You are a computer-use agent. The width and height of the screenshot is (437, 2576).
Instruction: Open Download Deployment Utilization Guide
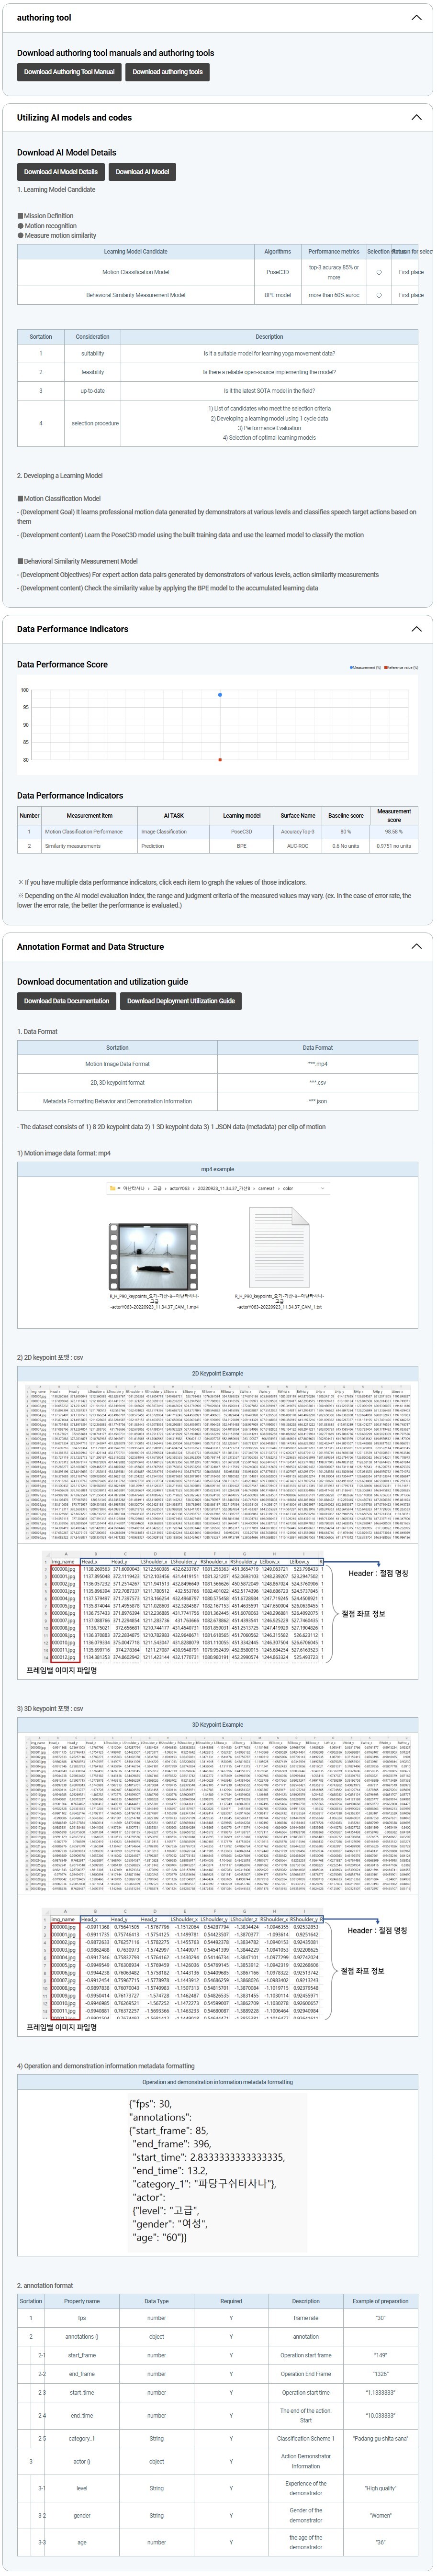click(x=181, y=1001)
